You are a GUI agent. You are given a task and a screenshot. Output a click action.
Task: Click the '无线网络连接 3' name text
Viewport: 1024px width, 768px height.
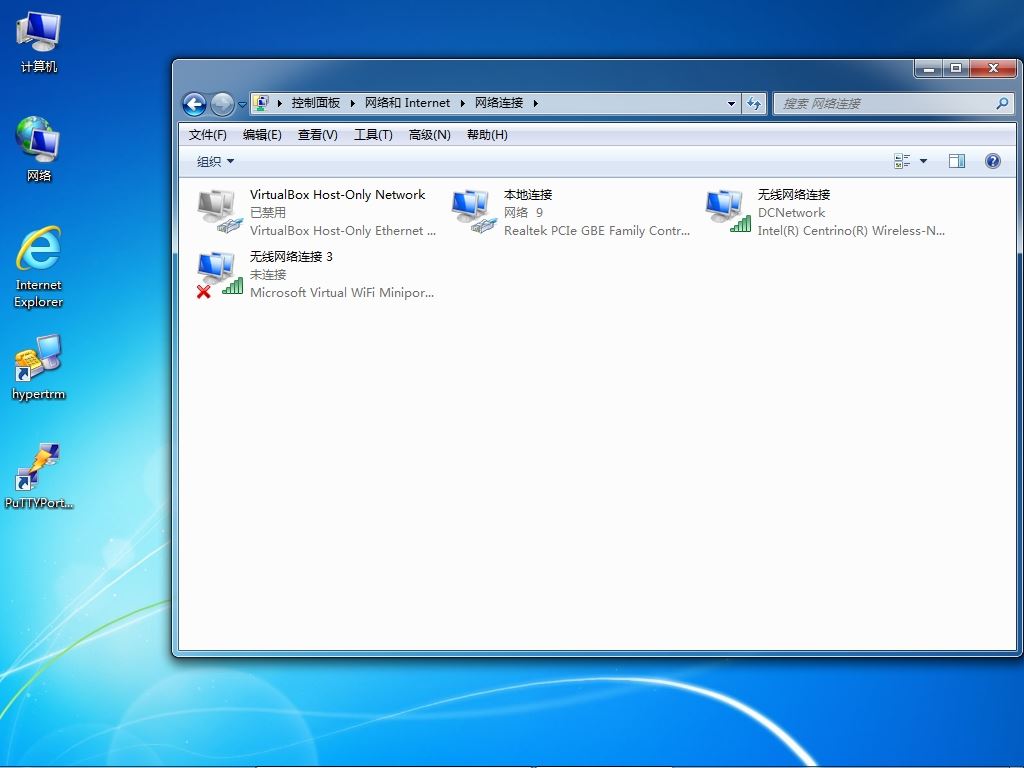click(x=291, y=256)
